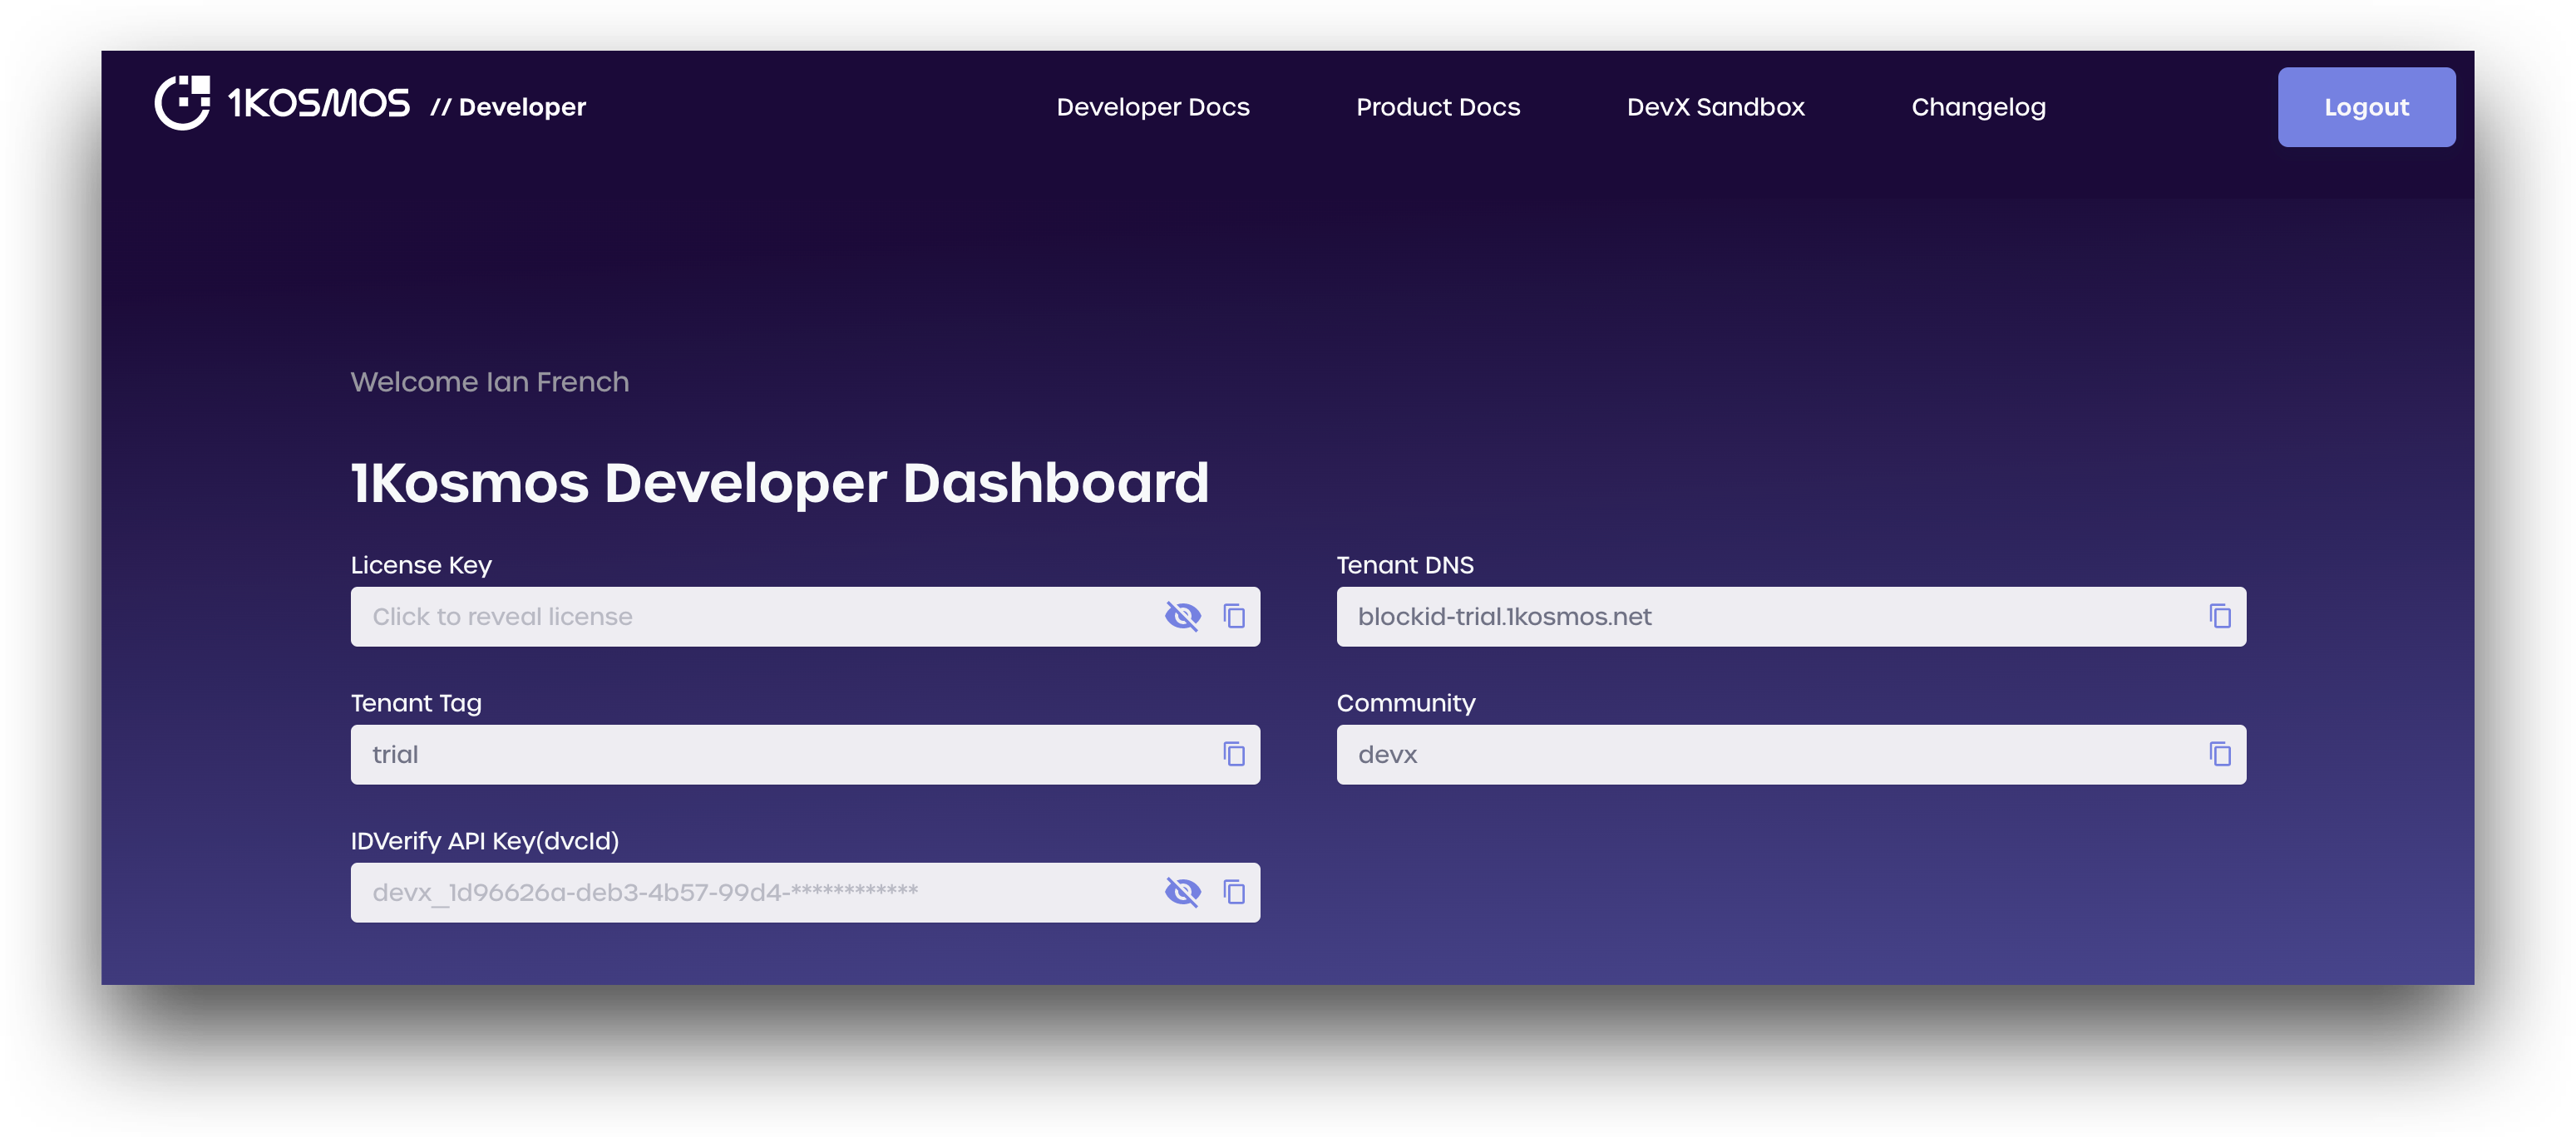Click the IDVerify API Key(dvcId) label
This screenshot has width=2576, height=1137.
[485, 841]
